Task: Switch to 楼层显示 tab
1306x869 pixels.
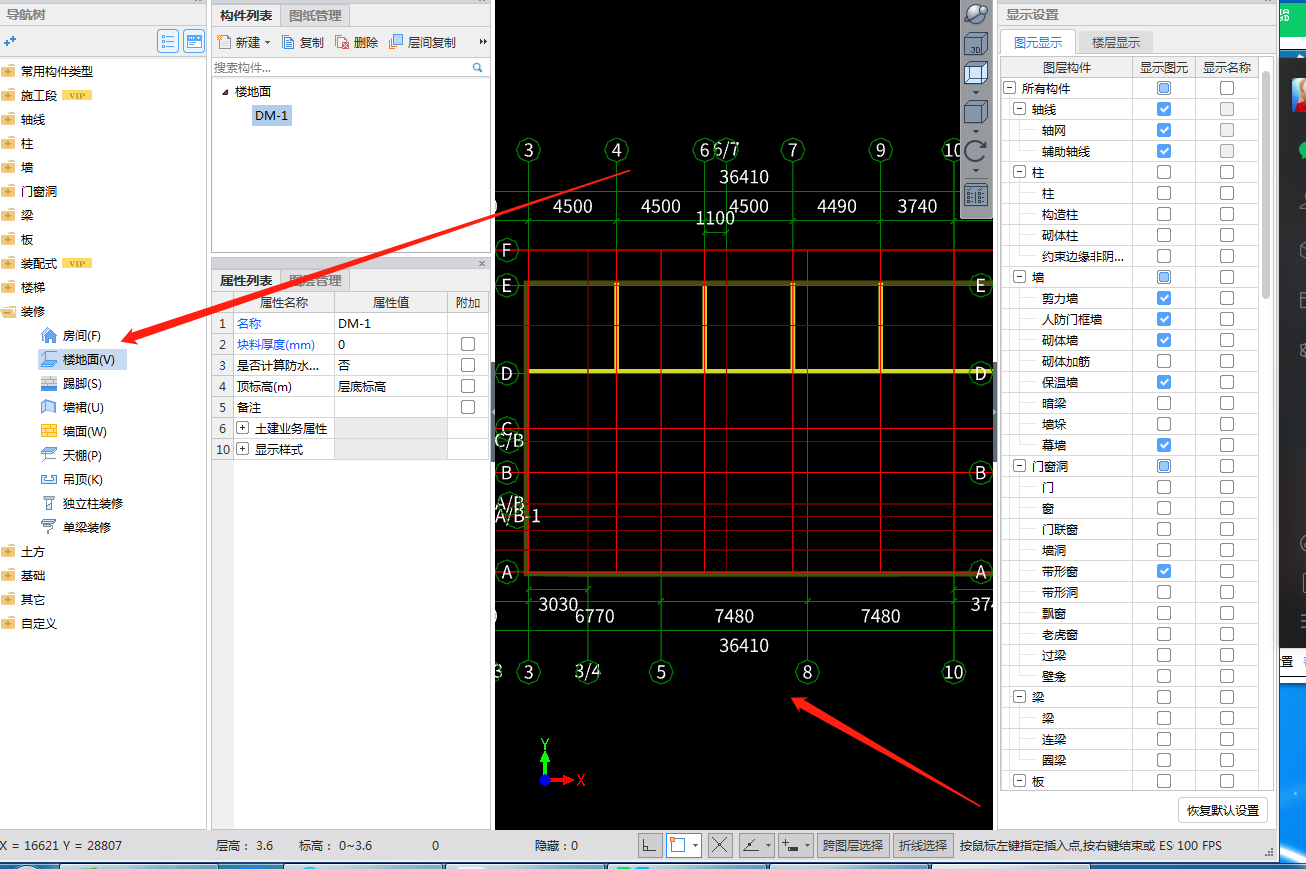Action: (1115, 43)
